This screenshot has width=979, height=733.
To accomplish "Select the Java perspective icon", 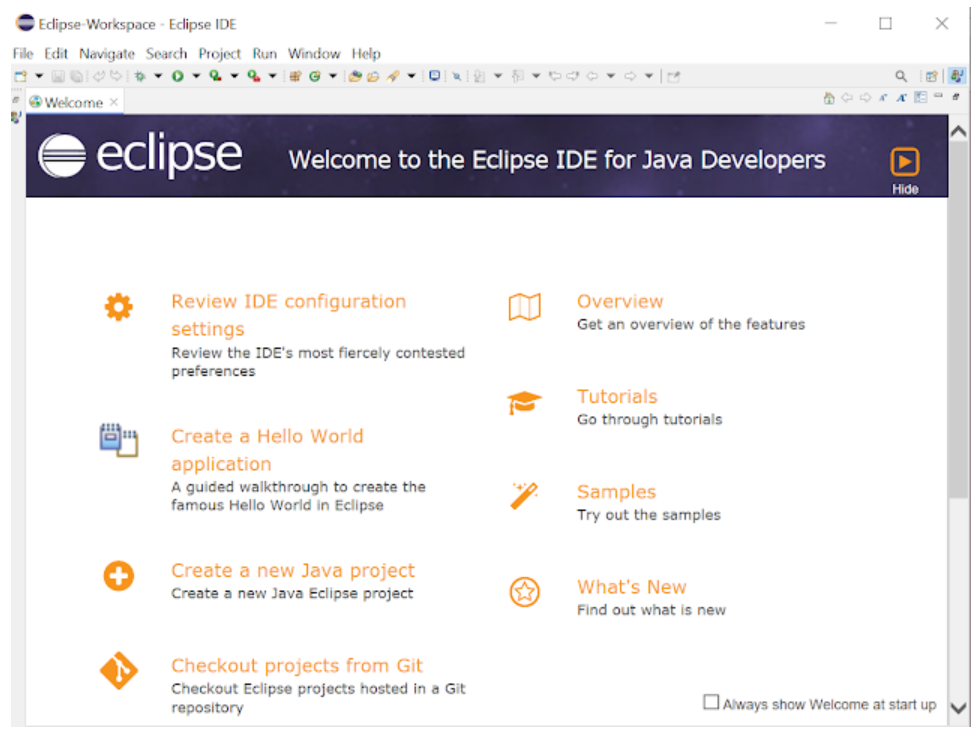I will coord(957,76).
